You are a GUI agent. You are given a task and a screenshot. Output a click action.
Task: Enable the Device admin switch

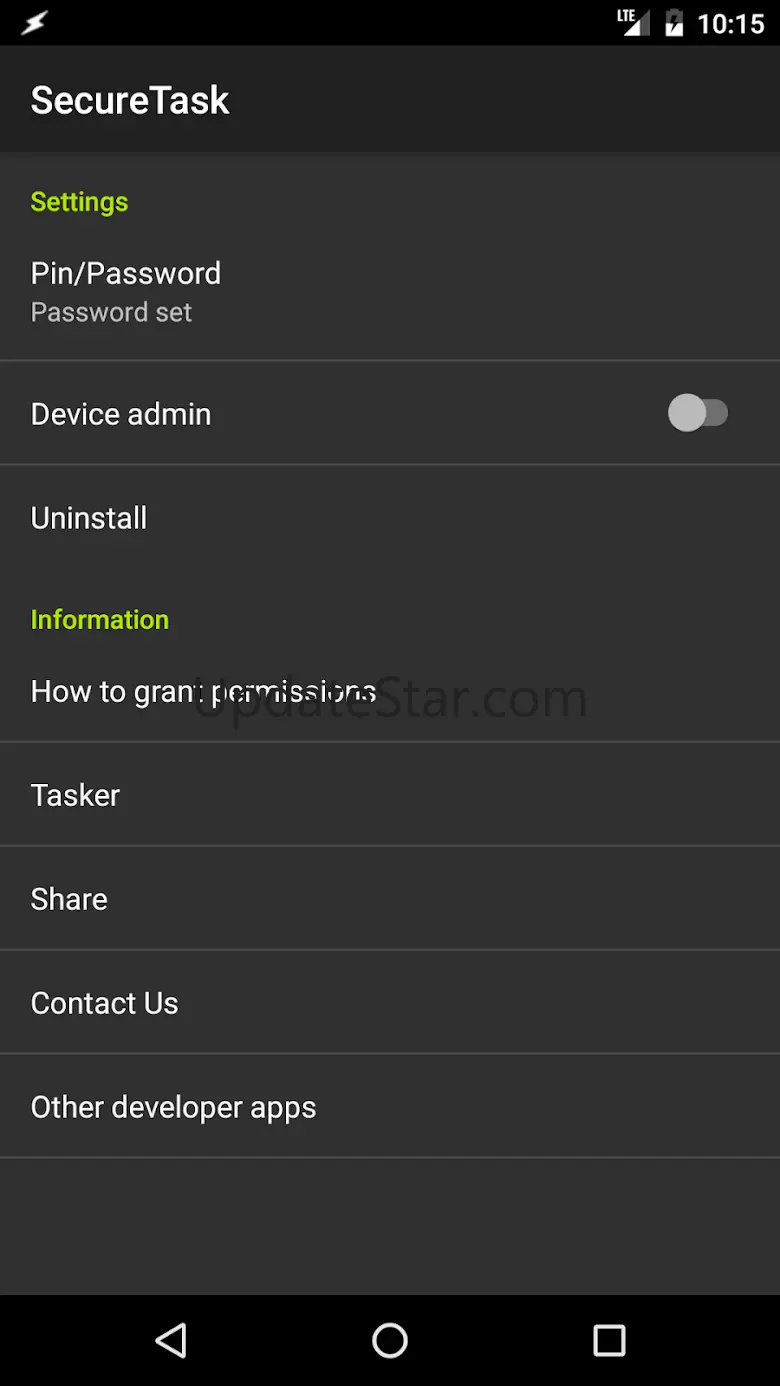(698, 413)
